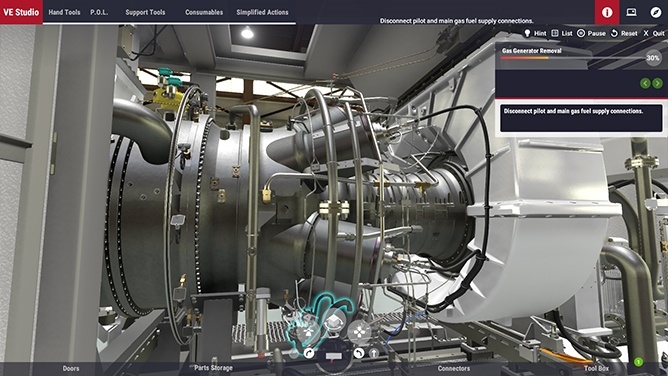Image resolution: width=668 pixels, height=376 pixels.
Task: Reset the procedure
Action: [624, 33]
